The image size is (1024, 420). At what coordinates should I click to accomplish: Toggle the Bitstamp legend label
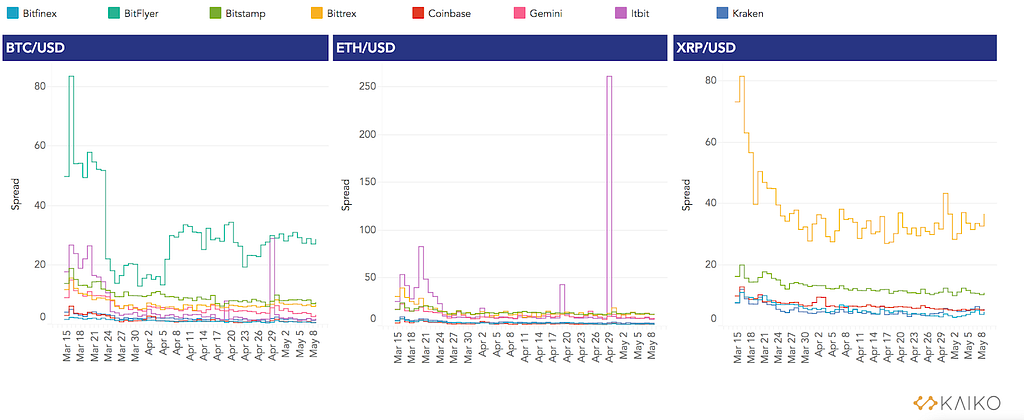(x=246, y=12)
